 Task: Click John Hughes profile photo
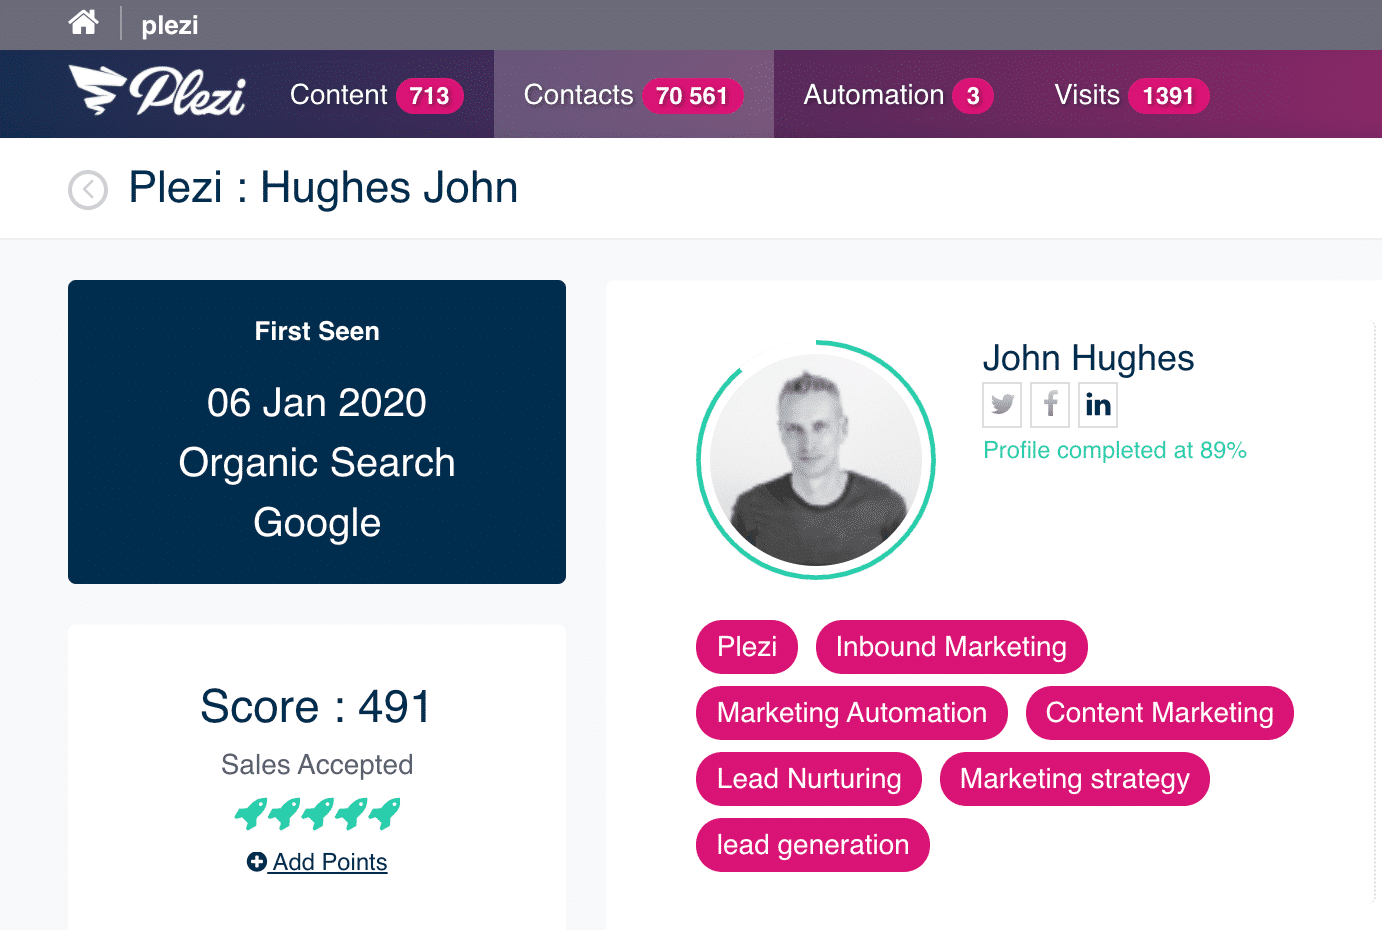coord(816,460)
